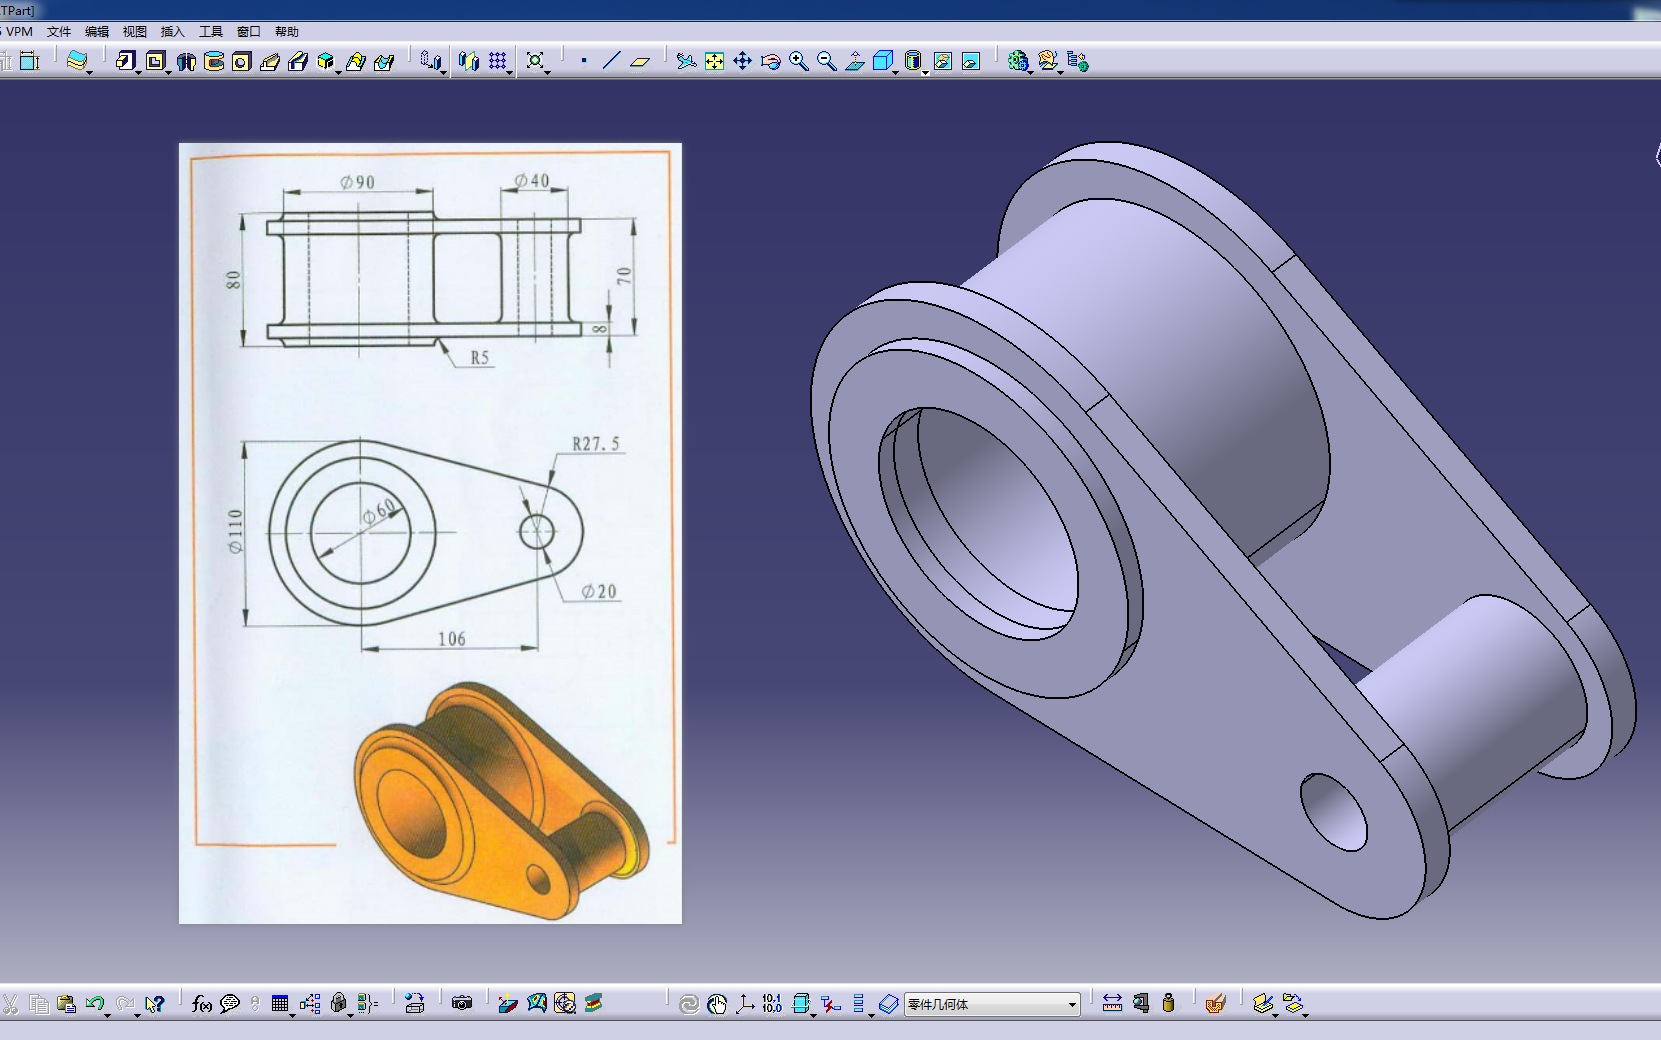Viewport: 1661px width, 1040px height.
Task: Click the Capture camera icon
Action: 461,1003
